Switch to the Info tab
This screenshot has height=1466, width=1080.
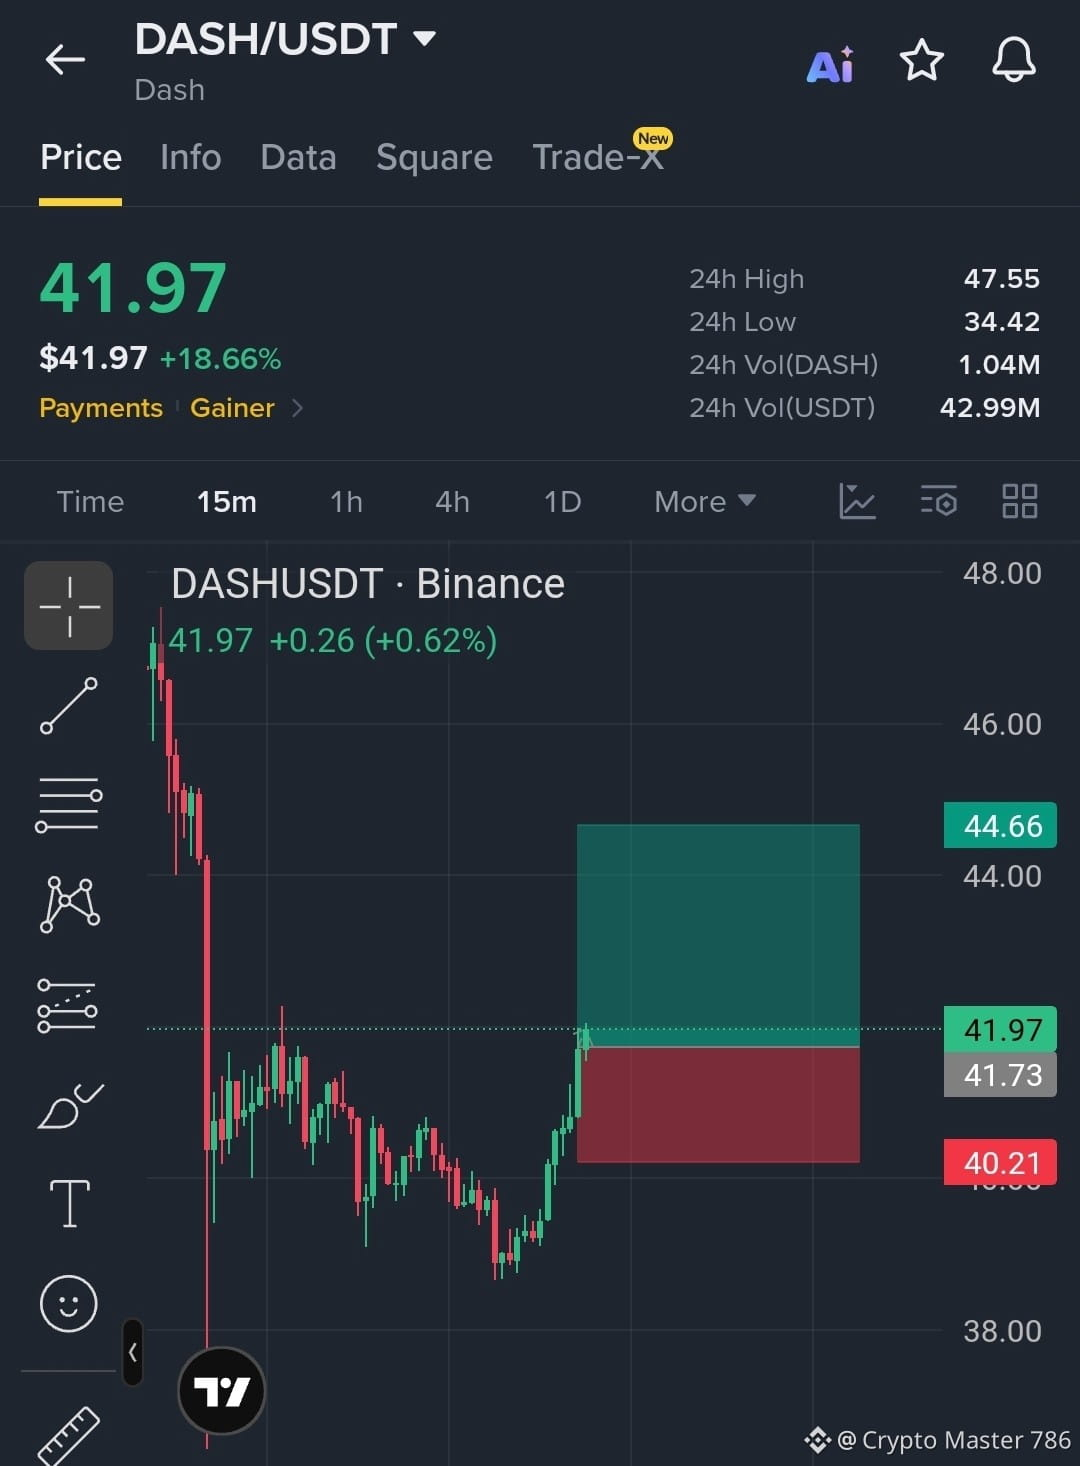coord(190,157)
